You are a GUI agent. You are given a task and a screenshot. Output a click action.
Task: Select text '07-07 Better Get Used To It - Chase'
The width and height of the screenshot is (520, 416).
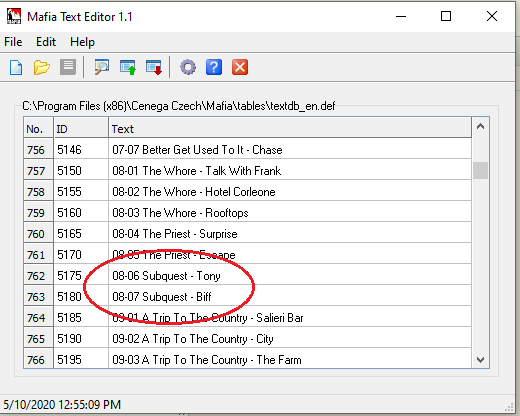point(197,150)
